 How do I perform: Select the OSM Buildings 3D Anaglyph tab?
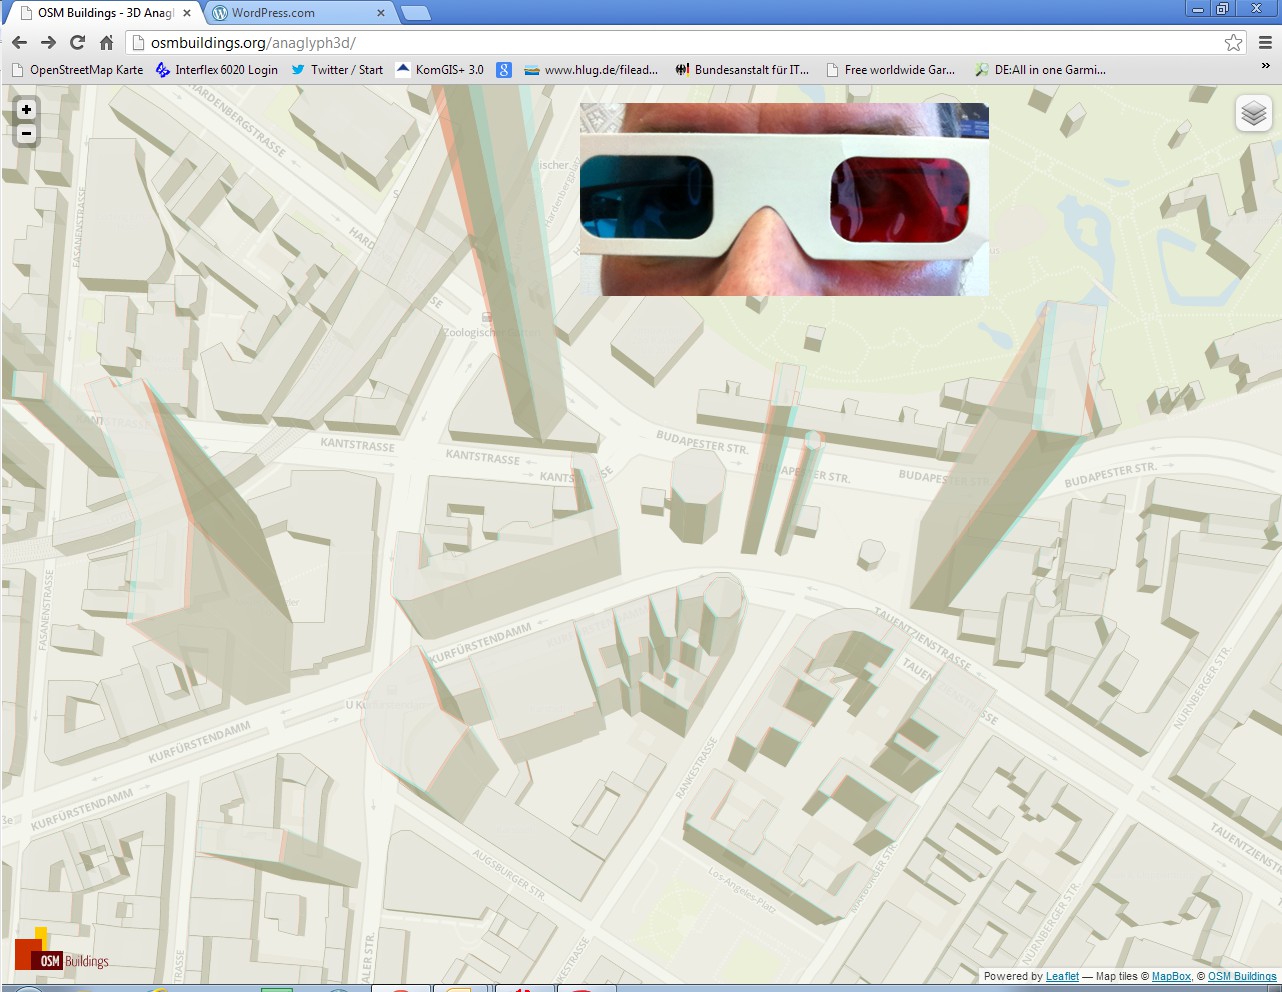pos(100,13)
